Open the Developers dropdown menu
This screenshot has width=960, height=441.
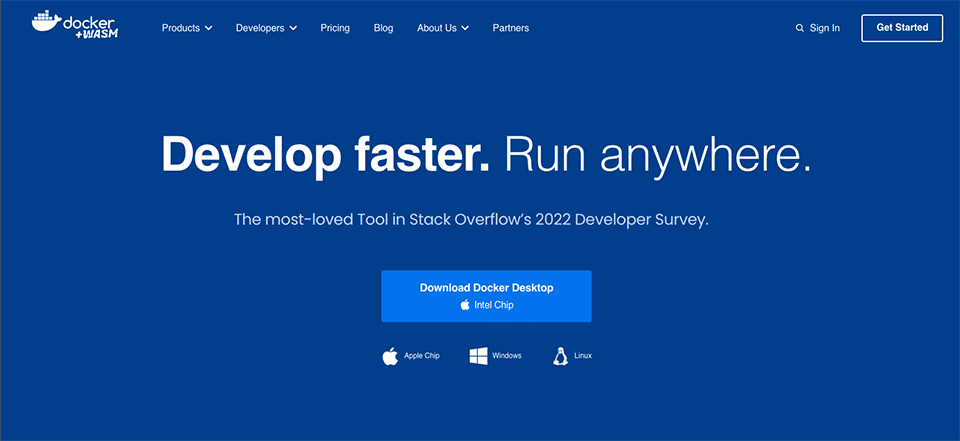click(x=266, y=28)
